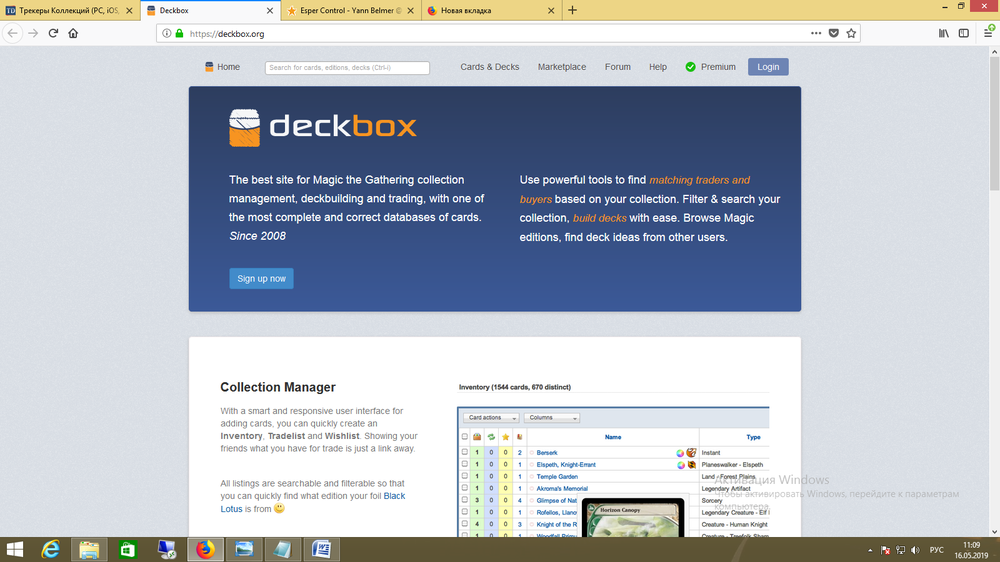Click the Sign up now button

261,279
